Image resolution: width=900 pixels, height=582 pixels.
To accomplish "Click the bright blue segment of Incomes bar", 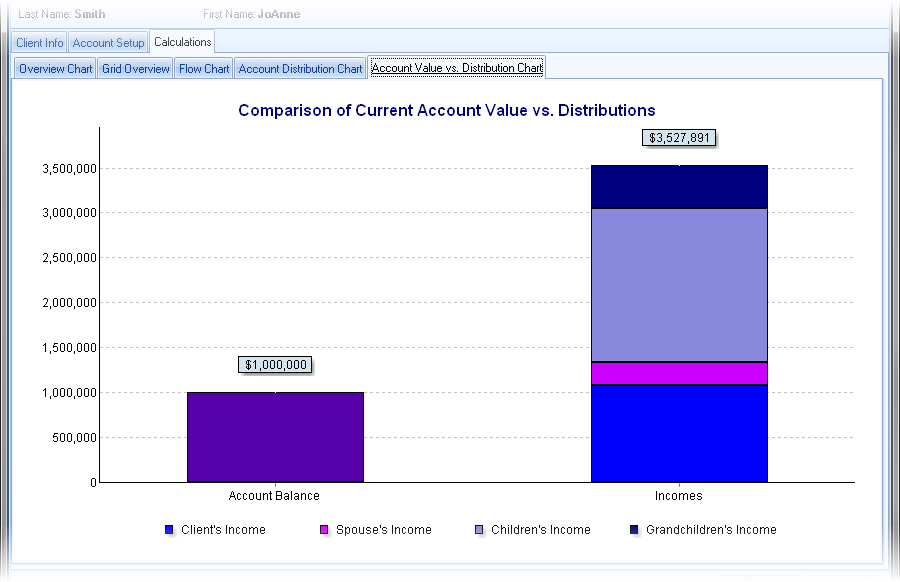I will pos(679,433).
